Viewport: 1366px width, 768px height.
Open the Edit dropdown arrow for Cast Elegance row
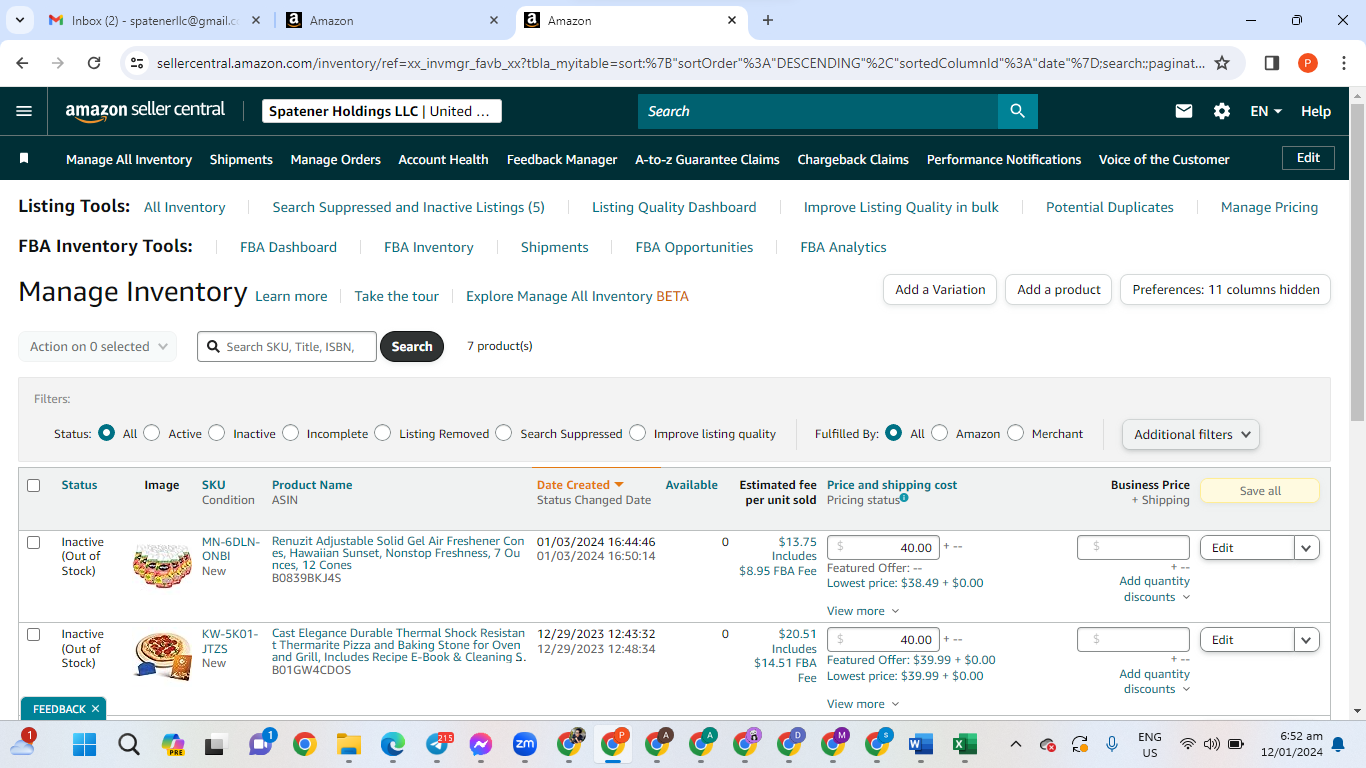coord(1307,640)
